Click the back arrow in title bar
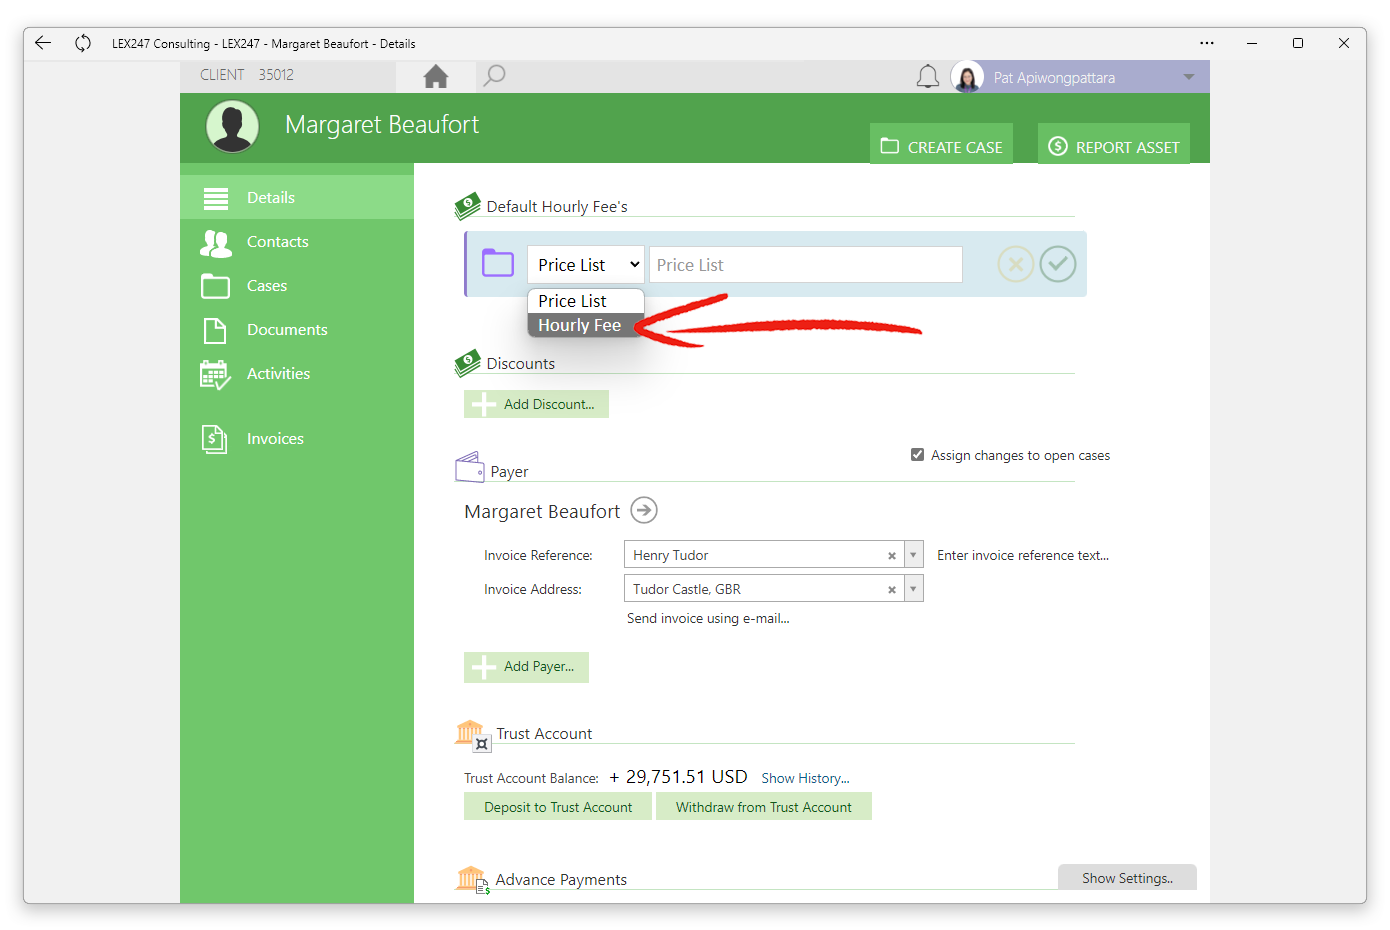The image size is (1390, 930). click(x=42, y=43)
